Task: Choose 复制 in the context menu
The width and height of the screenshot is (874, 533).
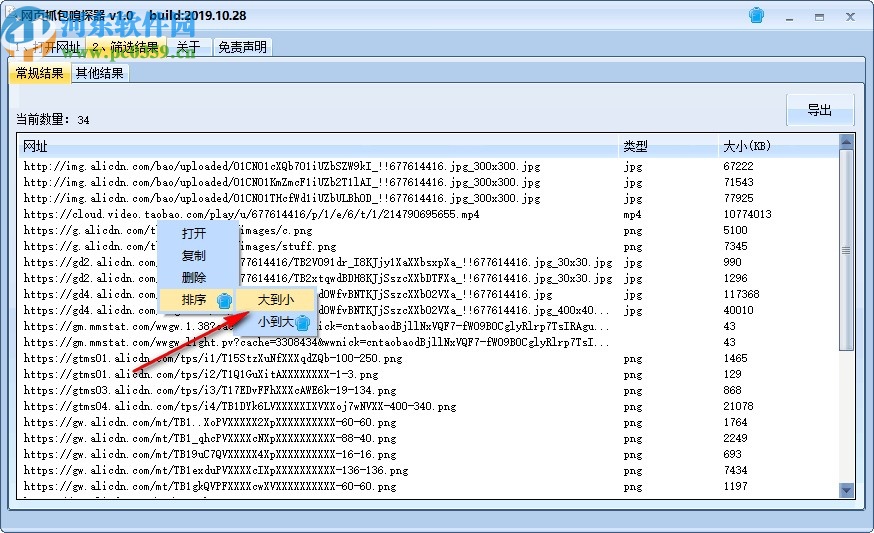Action: click(194, 255)
